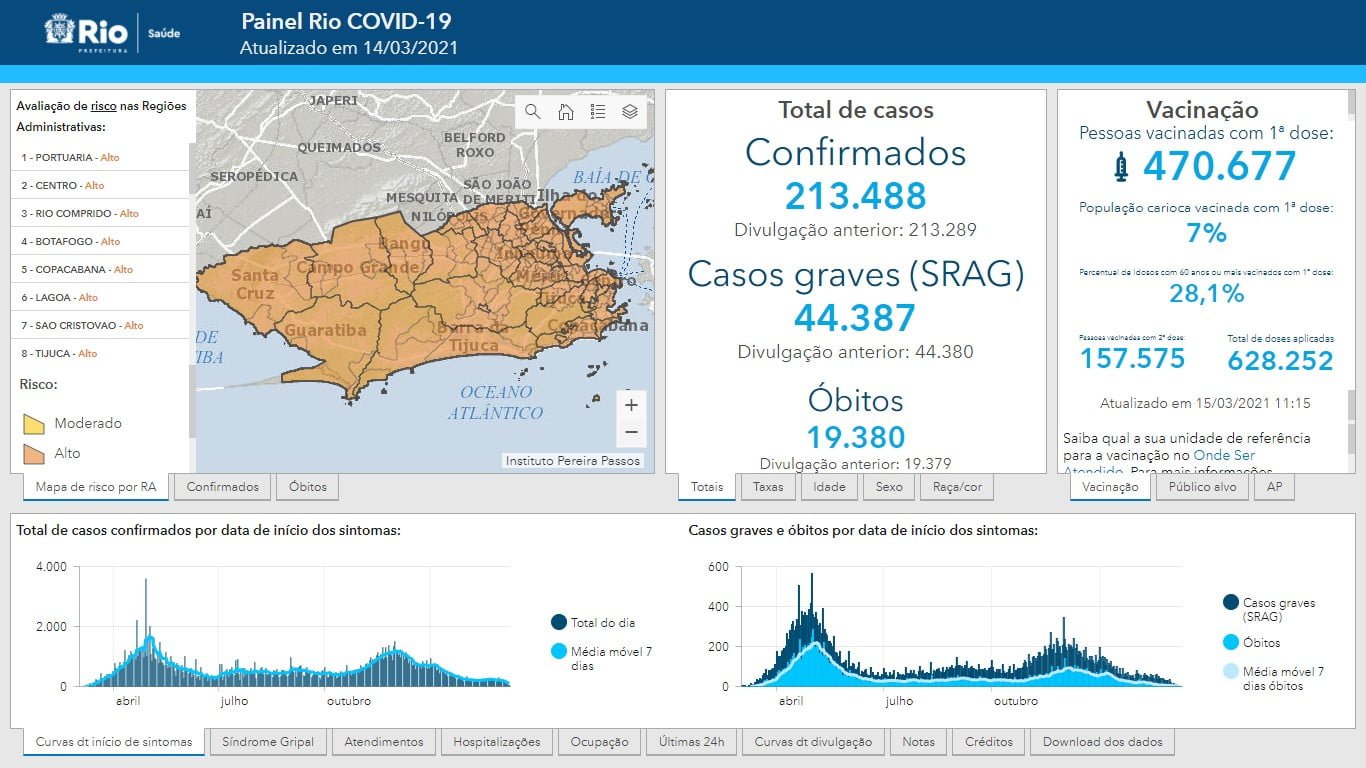Click the vaccination syringe icon

point(1121,167)
